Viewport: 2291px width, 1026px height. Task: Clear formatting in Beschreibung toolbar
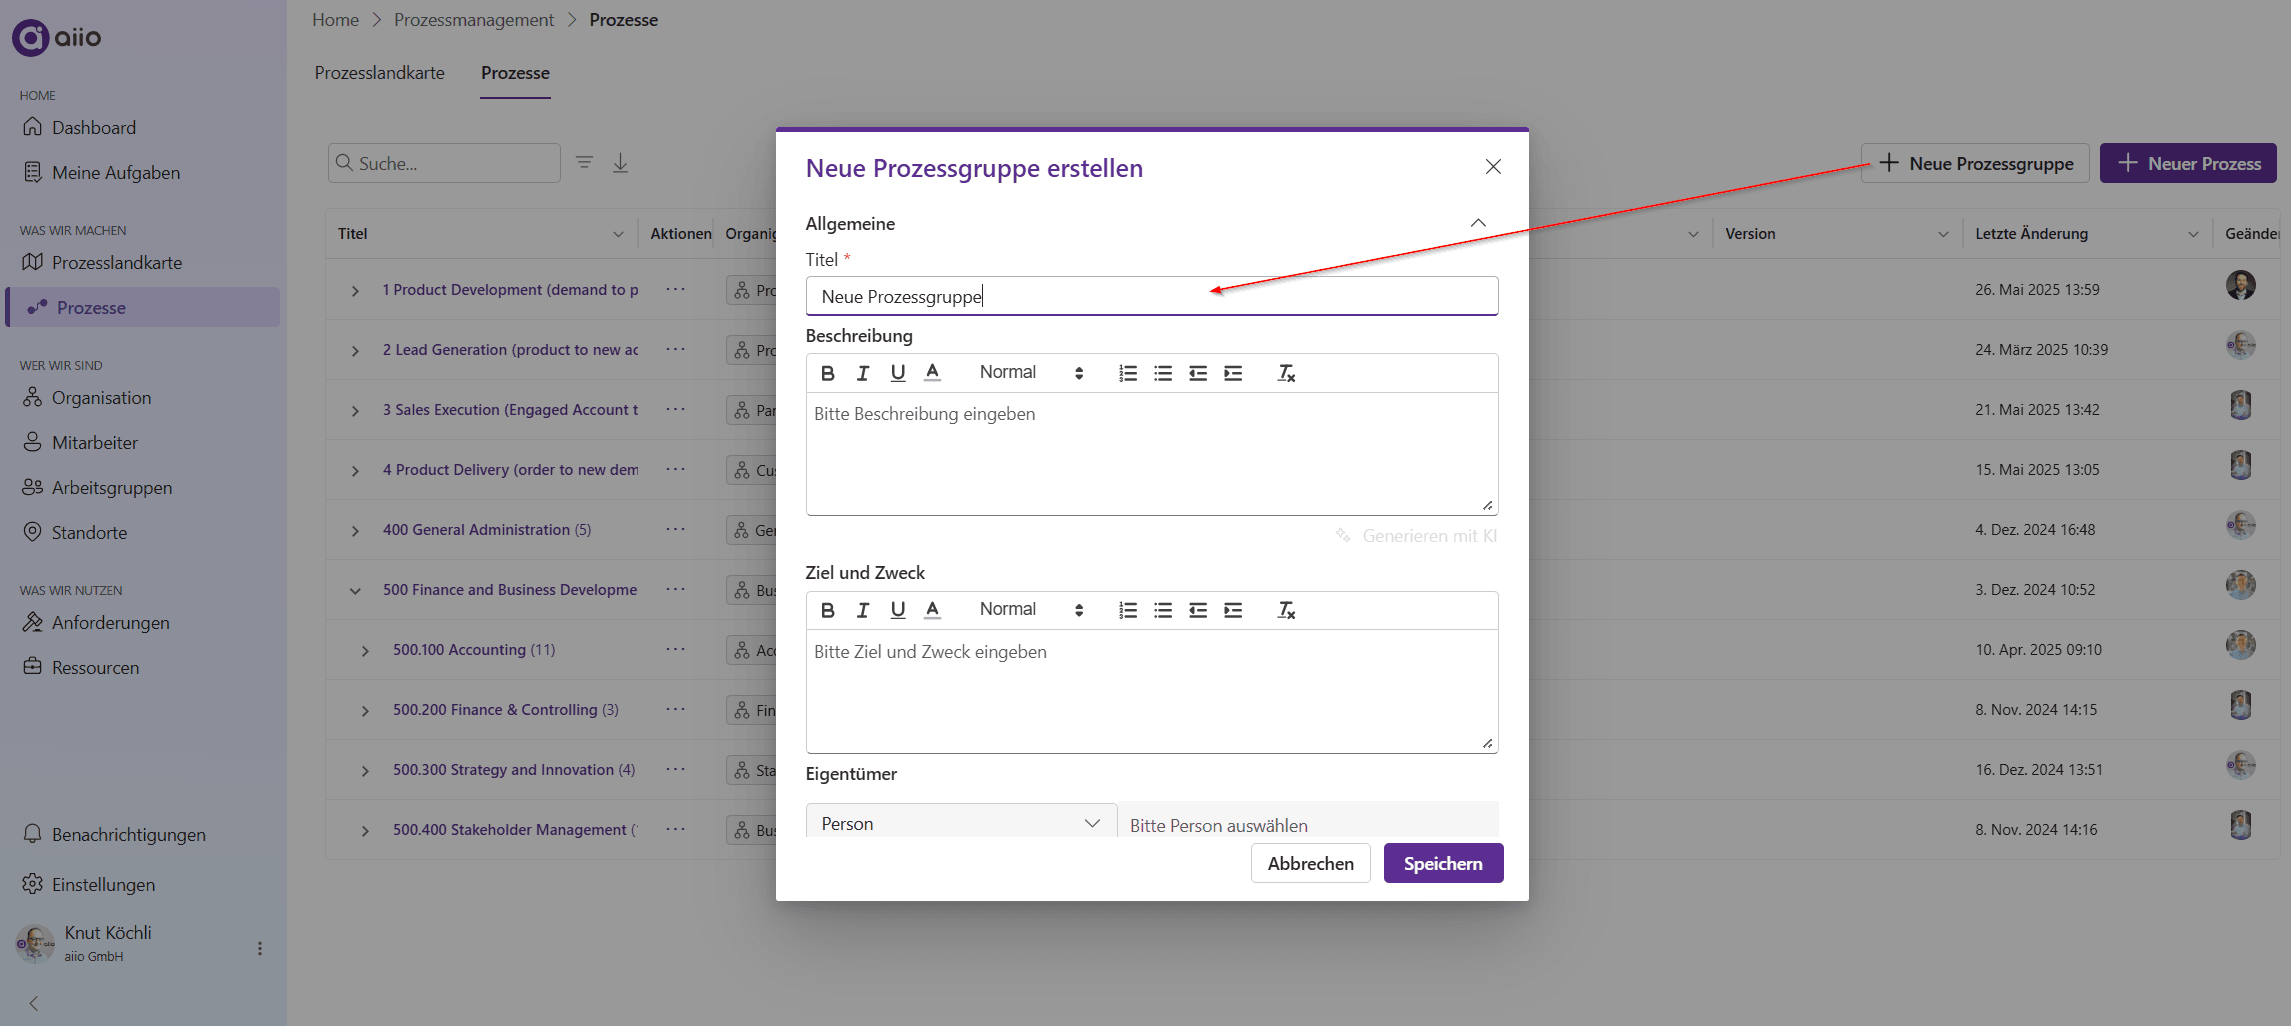pos(1286,373)
